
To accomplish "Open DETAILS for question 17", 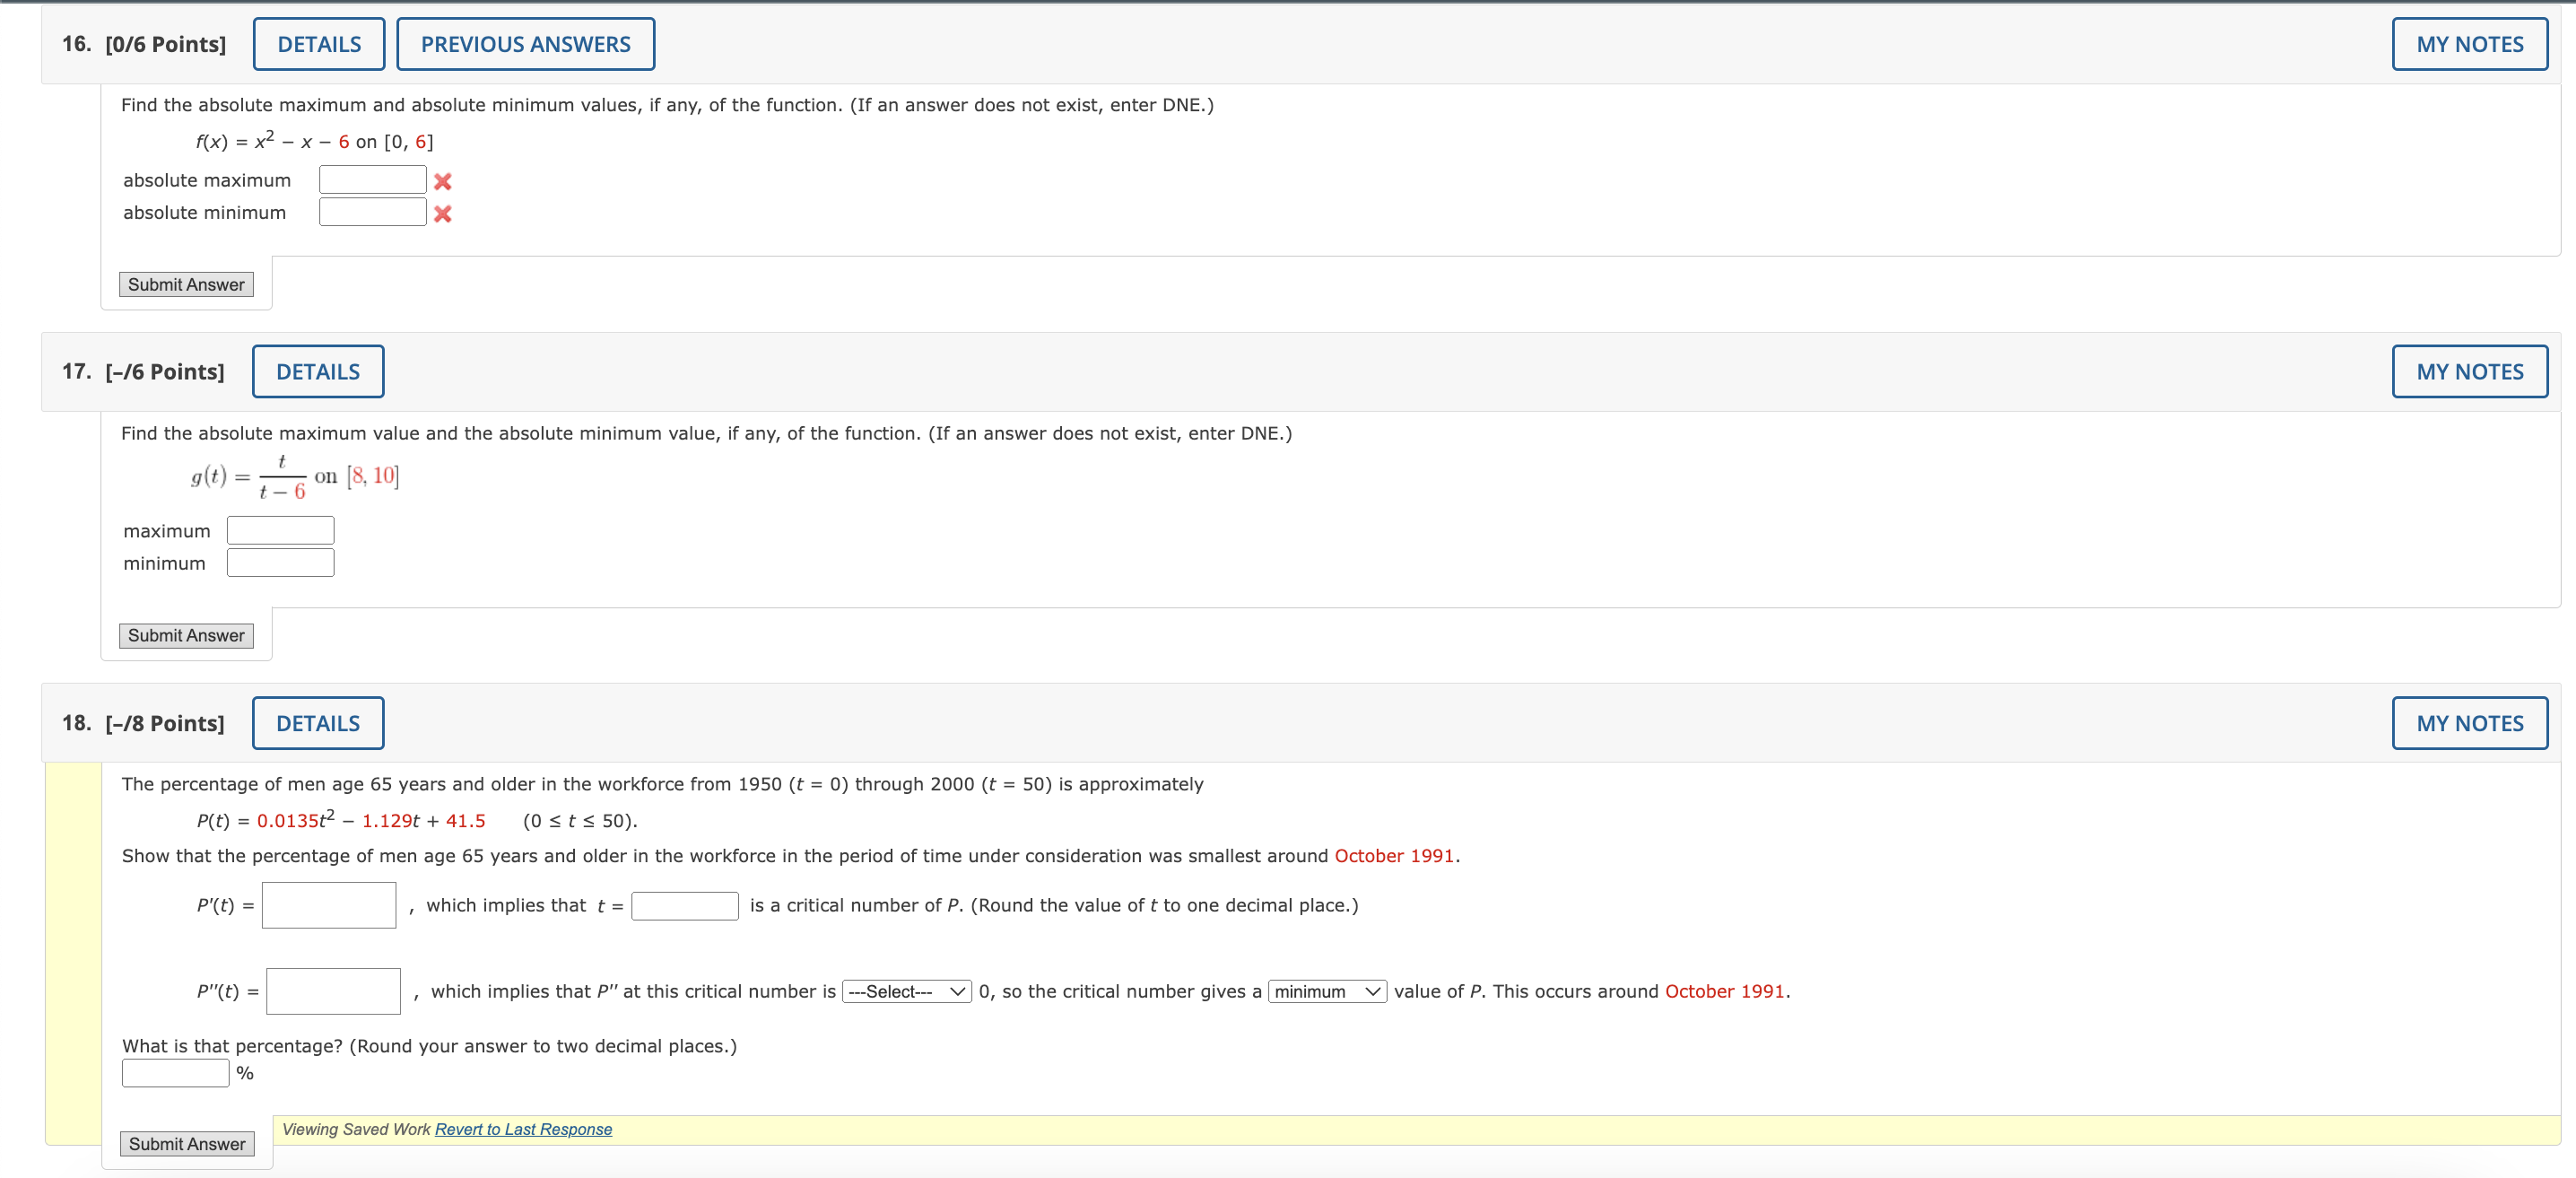I will 318,371.
